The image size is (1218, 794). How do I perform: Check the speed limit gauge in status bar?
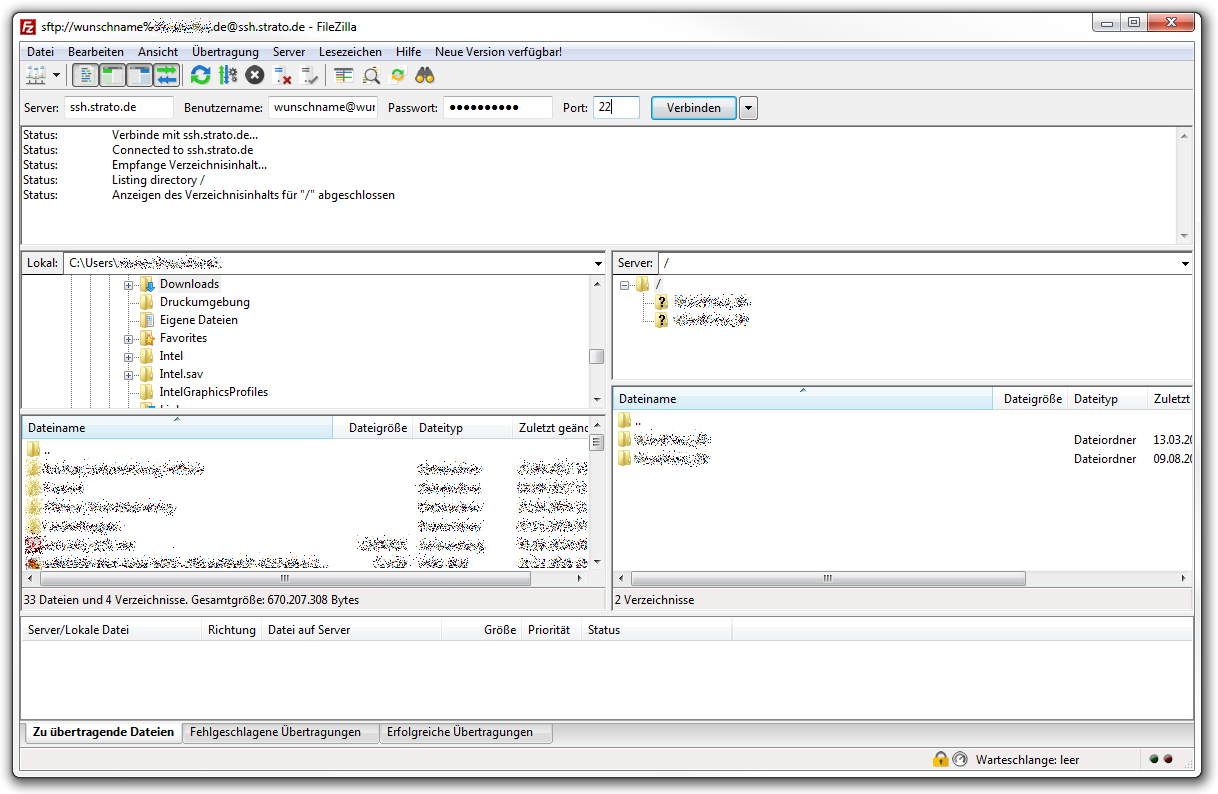click(x=958, y=759)
